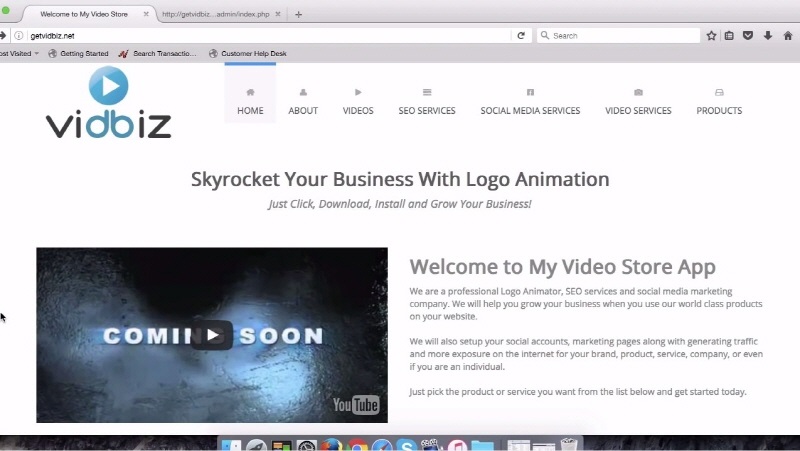
Task: Open the PRODUCTS navigation item
Action: 719,110
